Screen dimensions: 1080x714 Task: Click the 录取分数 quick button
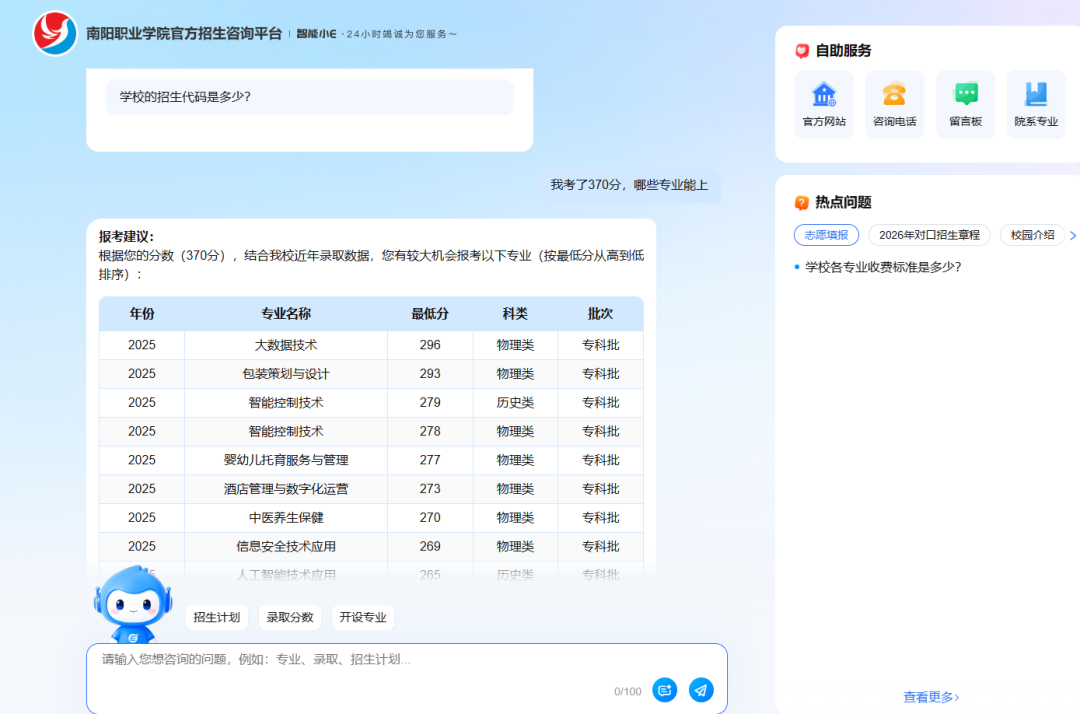pos(290,617)
